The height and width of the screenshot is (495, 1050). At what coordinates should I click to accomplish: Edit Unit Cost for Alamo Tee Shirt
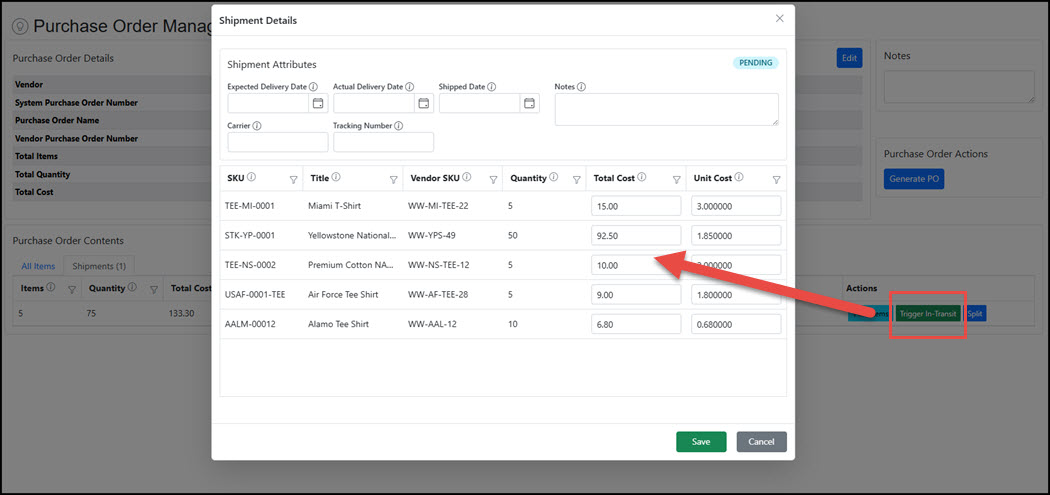[735, 325]
